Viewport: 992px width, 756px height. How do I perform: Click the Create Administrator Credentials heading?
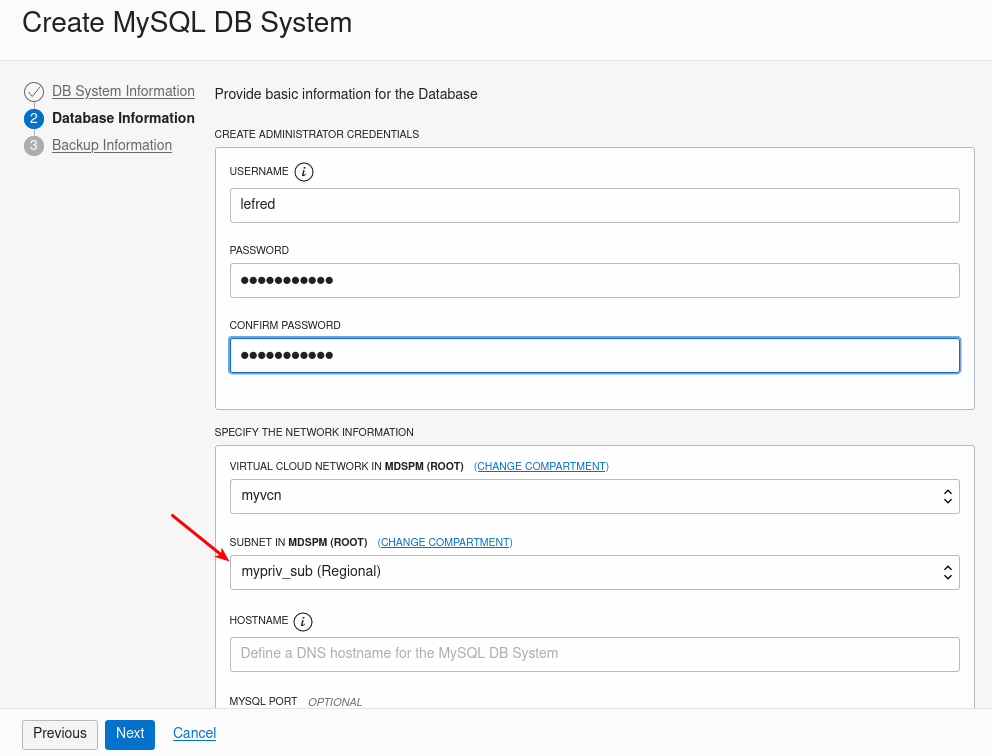point(317,134)
